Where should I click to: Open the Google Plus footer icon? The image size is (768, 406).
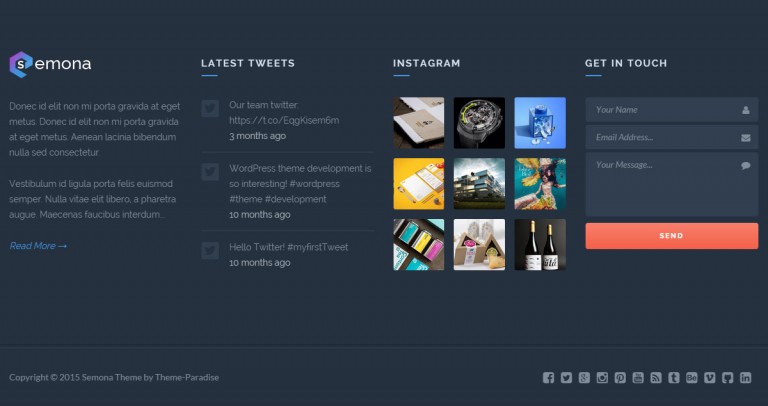(584, 378)
